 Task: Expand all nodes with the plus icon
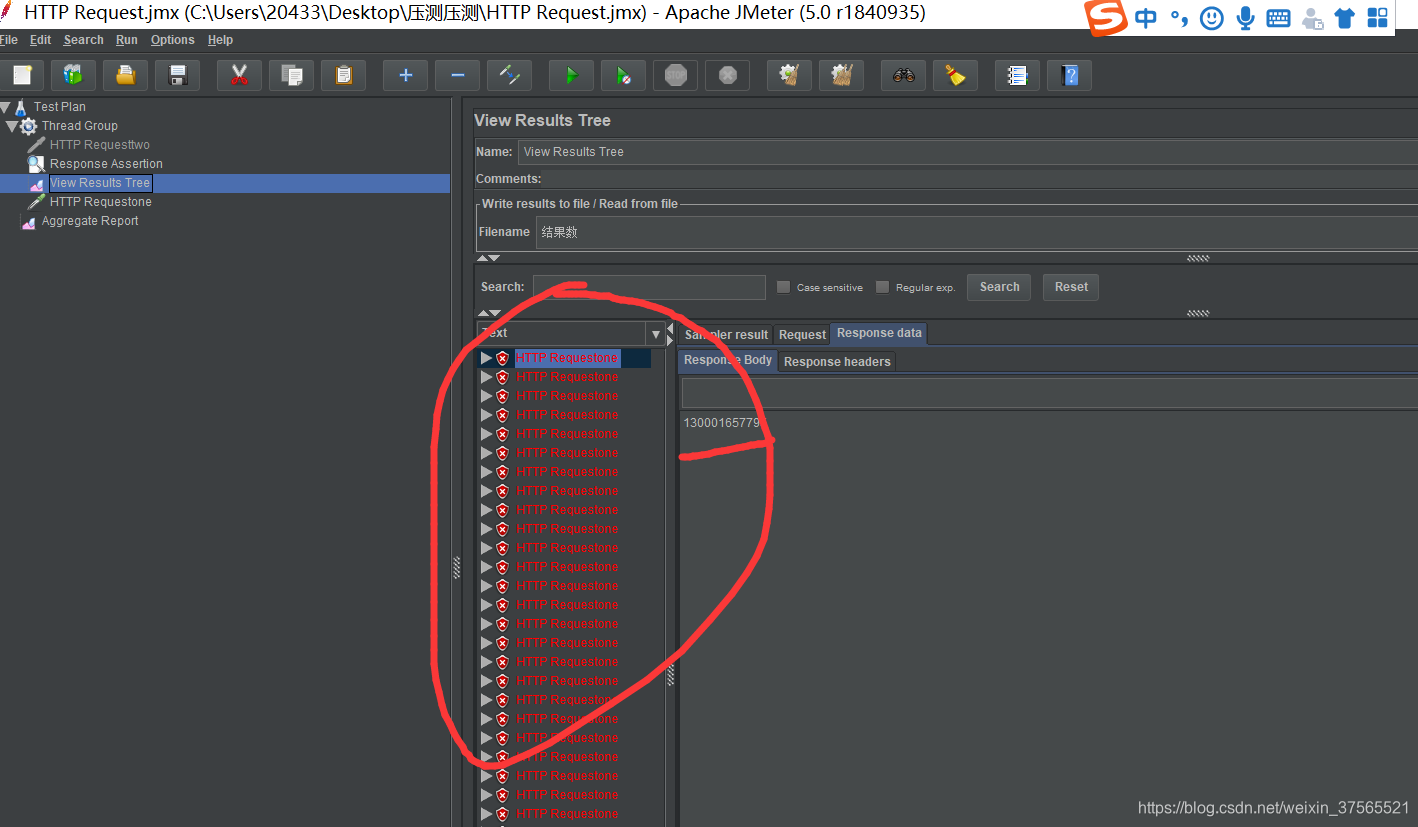[x=405, y=75]
